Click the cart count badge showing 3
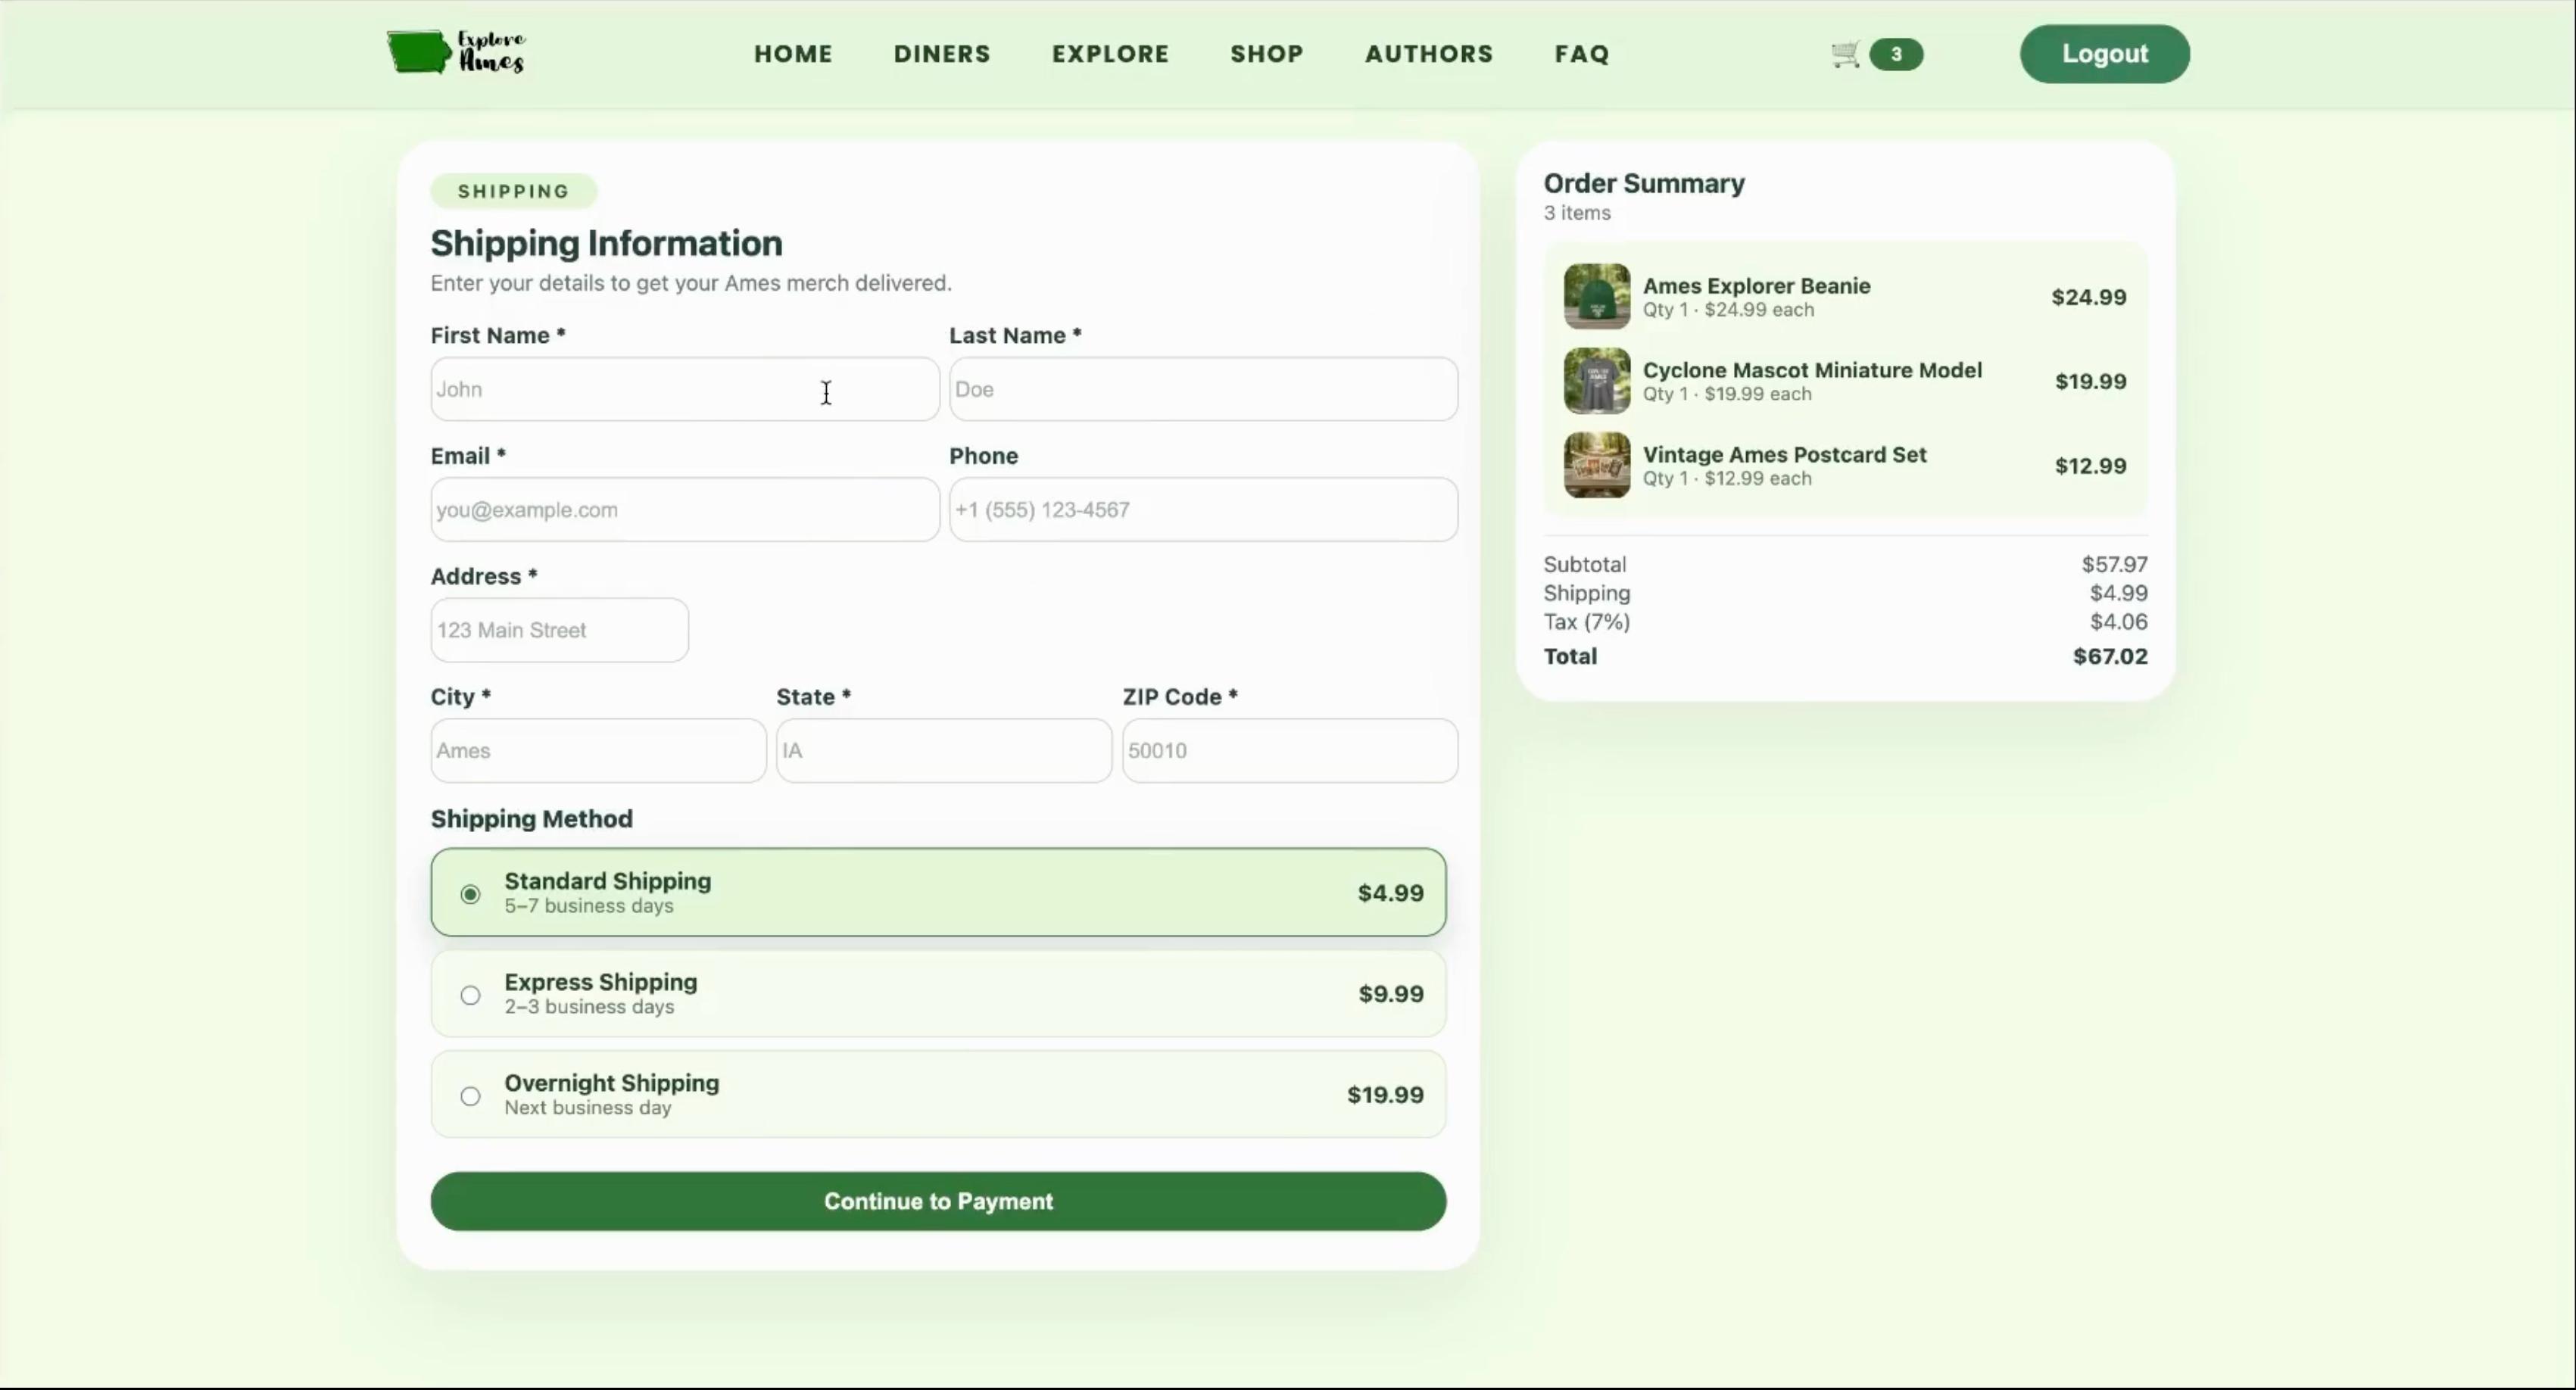Viewport: 2576px width, 1390px height. [1896, 54]
